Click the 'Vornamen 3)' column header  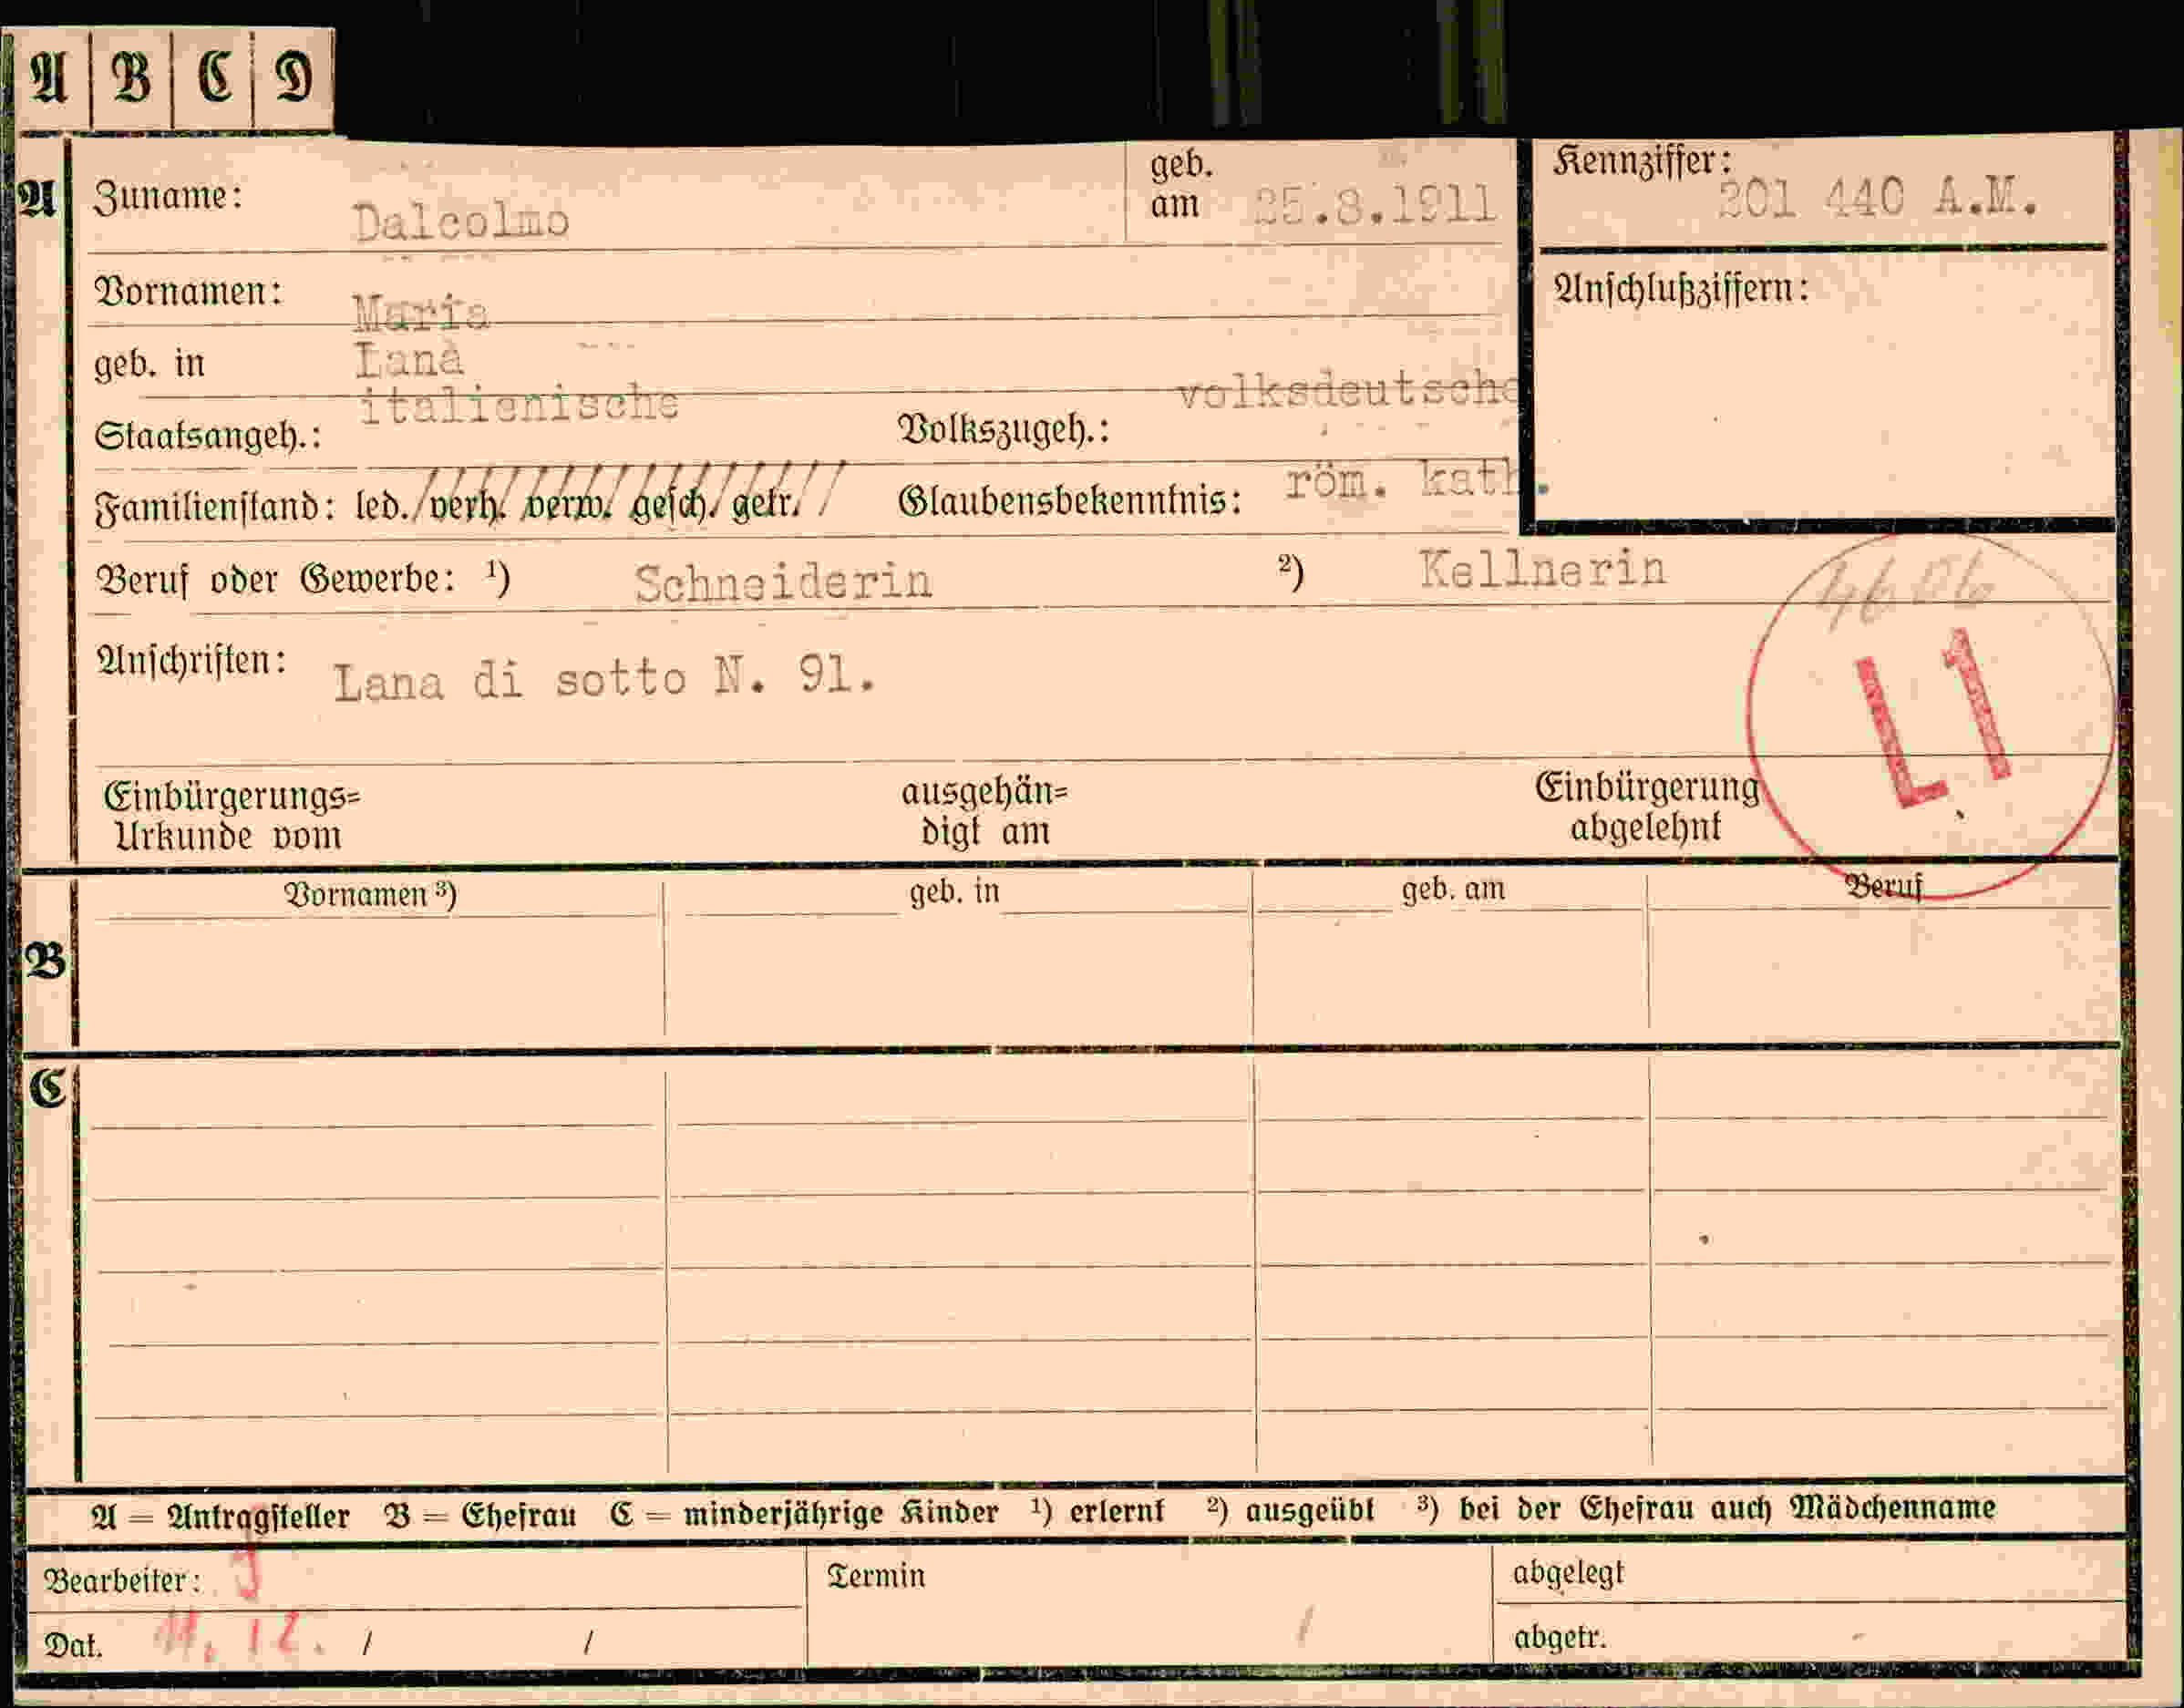click(370, 895)
